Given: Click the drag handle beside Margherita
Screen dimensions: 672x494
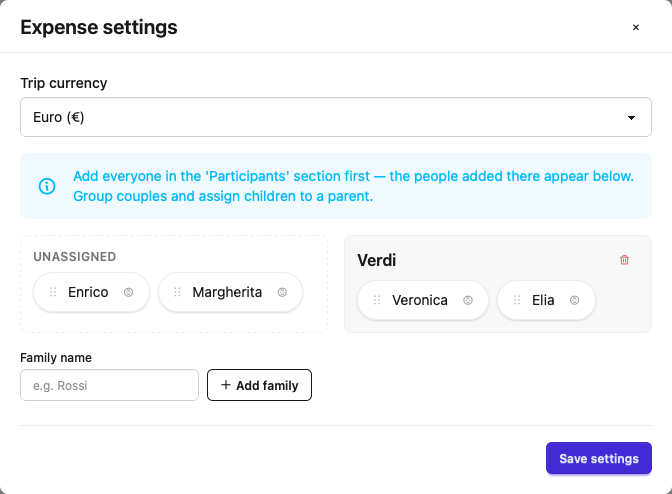Looking at the screenshot, I should [177, 292].
